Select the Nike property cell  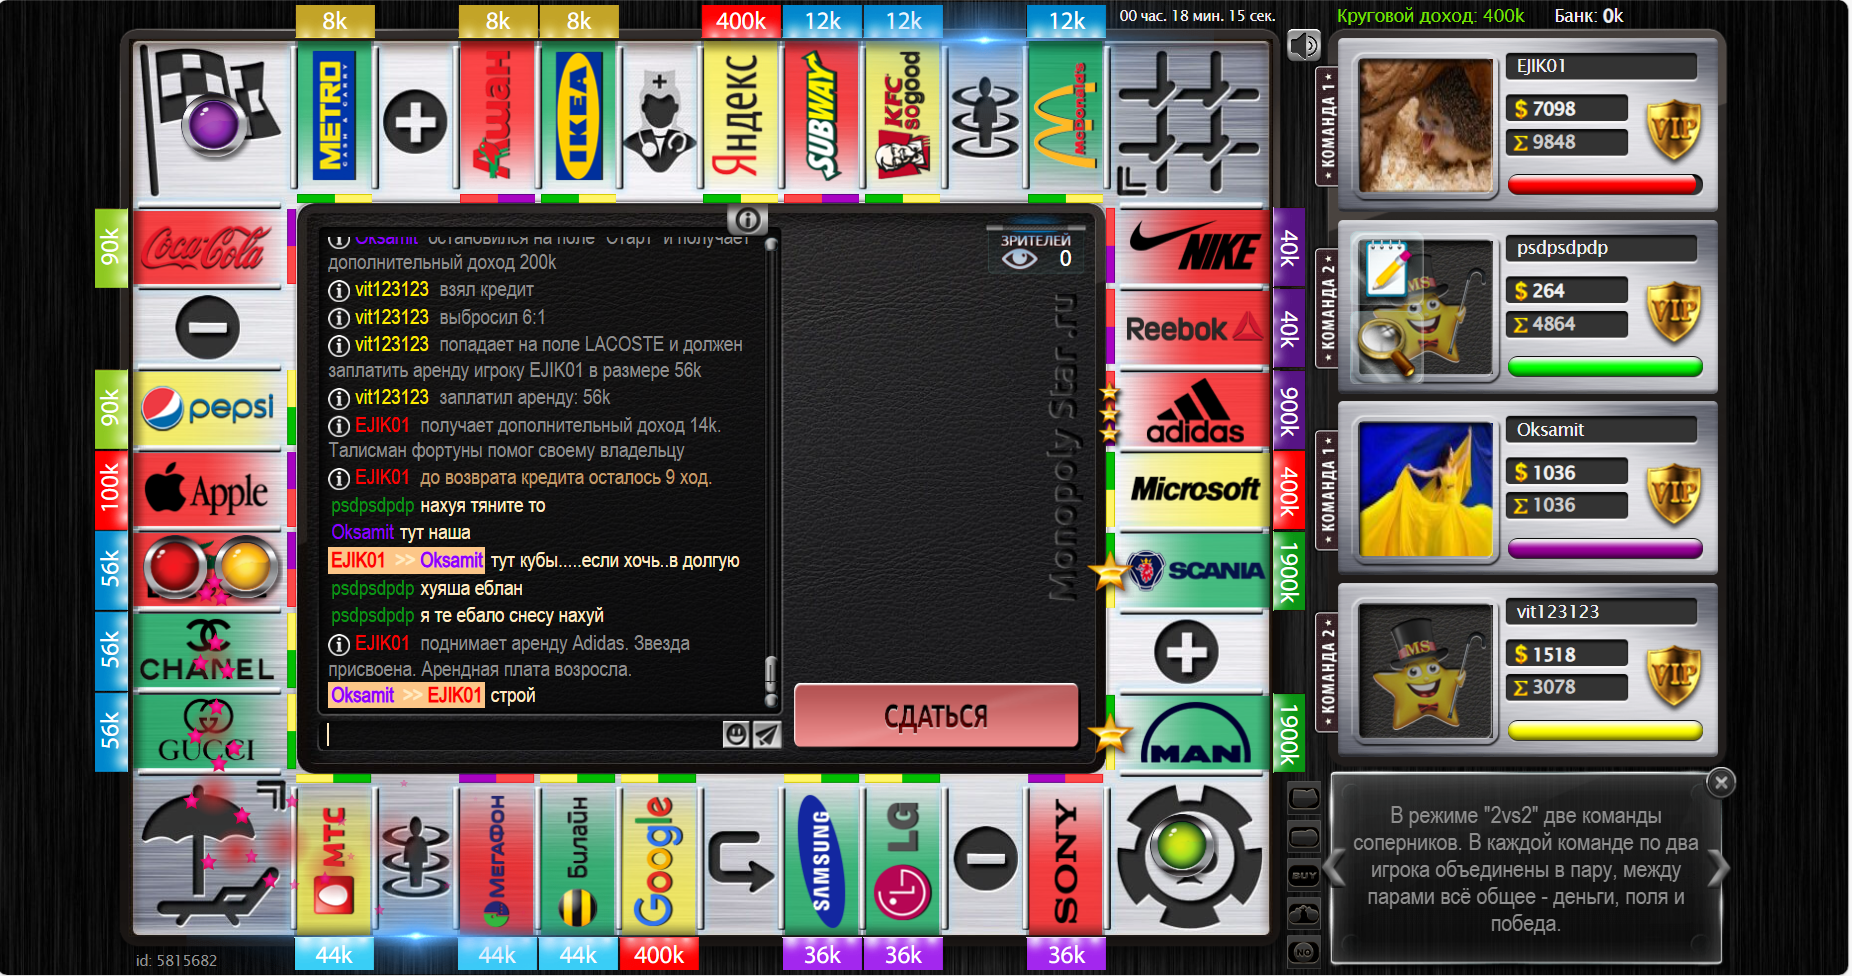[1191, 248]
